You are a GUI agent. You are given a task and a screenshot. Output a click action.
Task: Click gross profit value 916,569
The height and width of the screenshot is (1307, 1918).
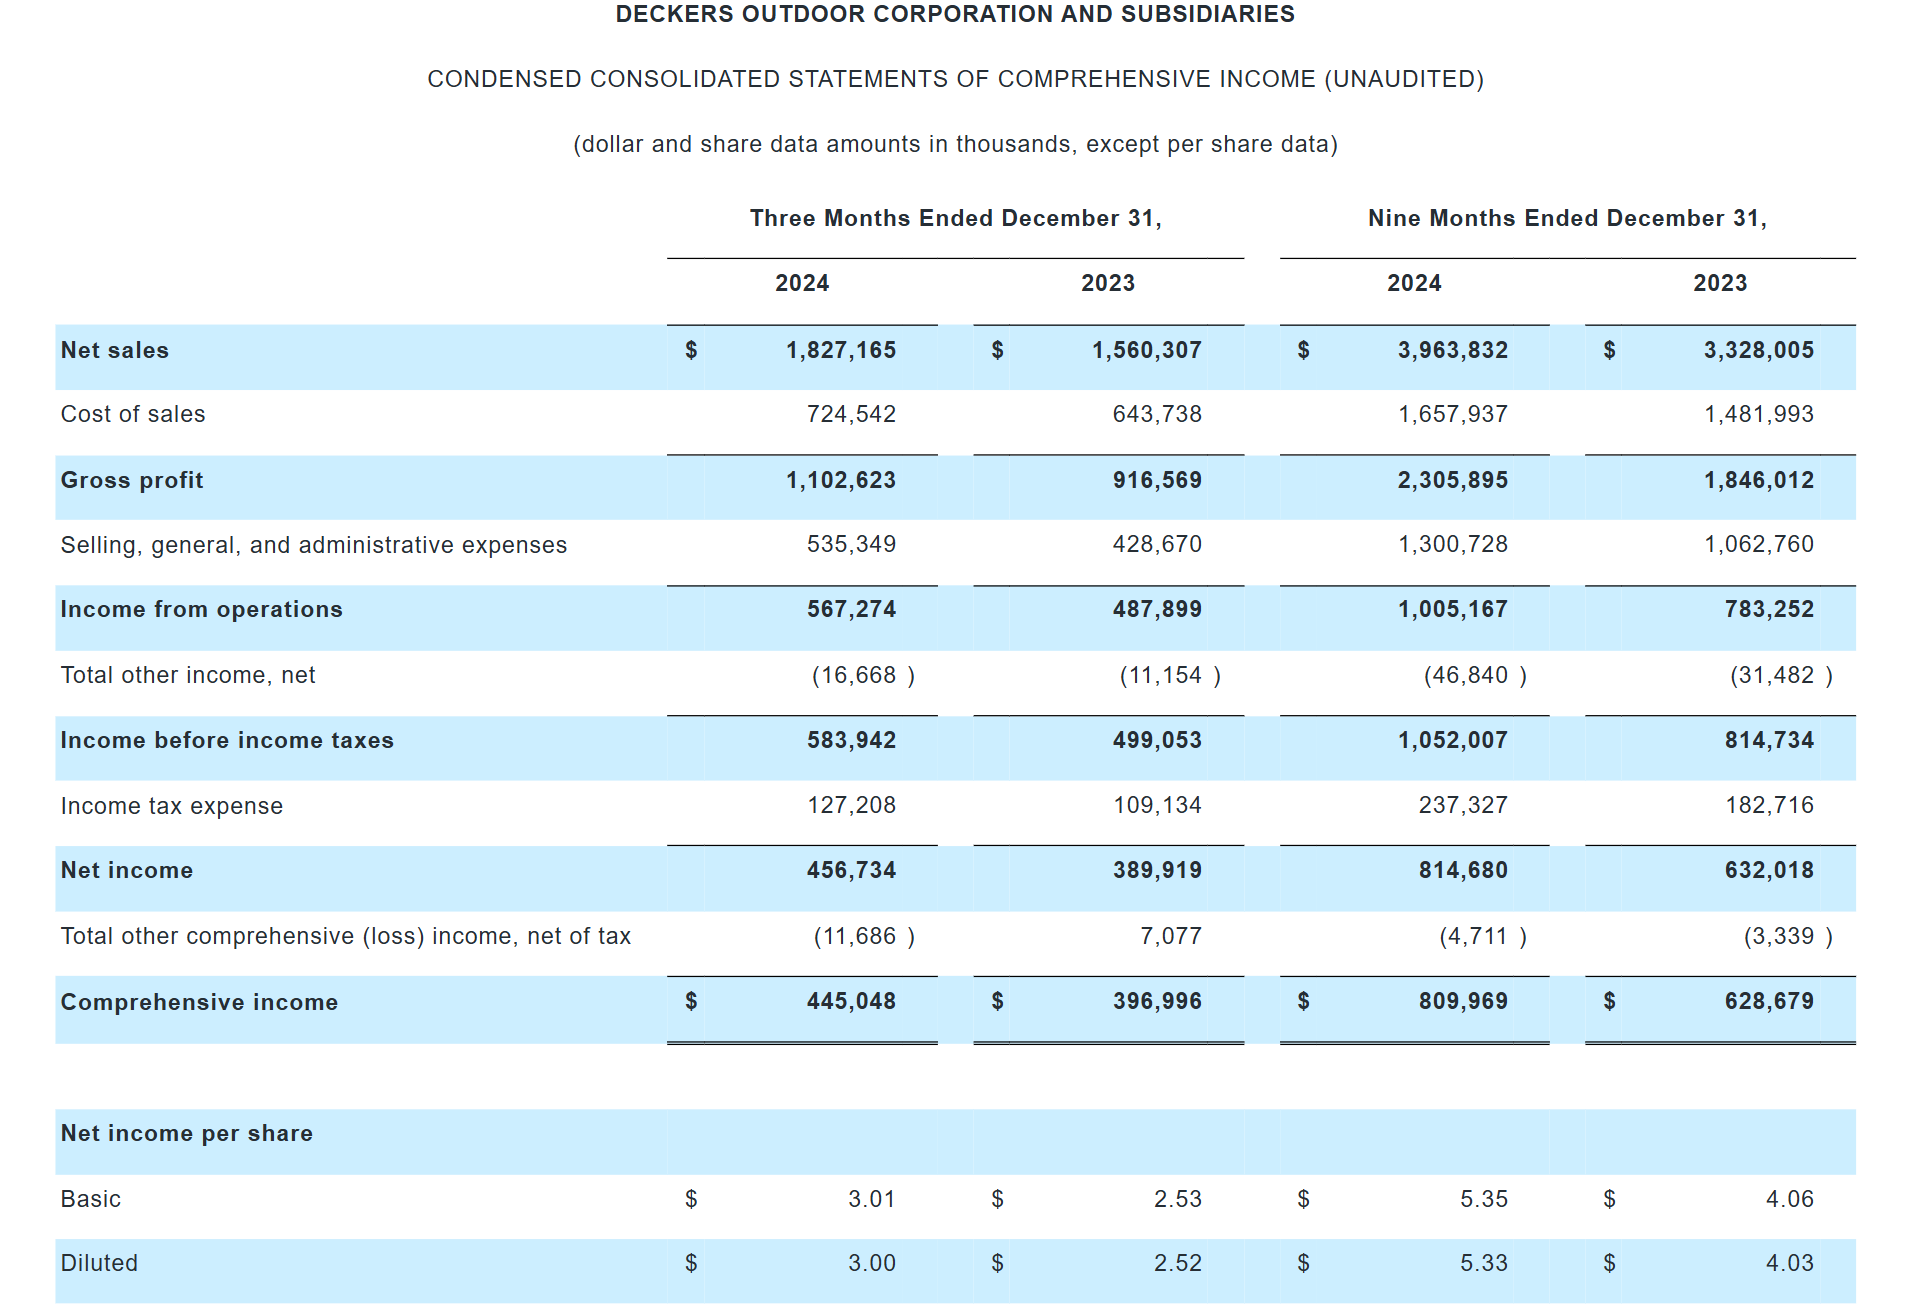tap(1158, 480)
